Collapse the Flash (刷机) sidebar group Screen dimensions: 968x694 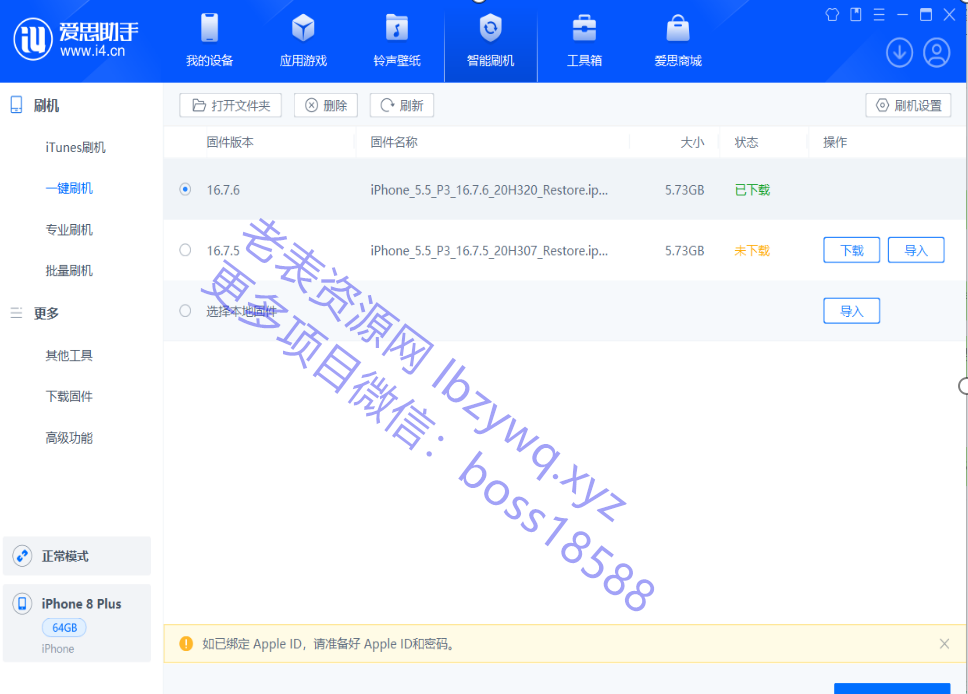(46, 106)
